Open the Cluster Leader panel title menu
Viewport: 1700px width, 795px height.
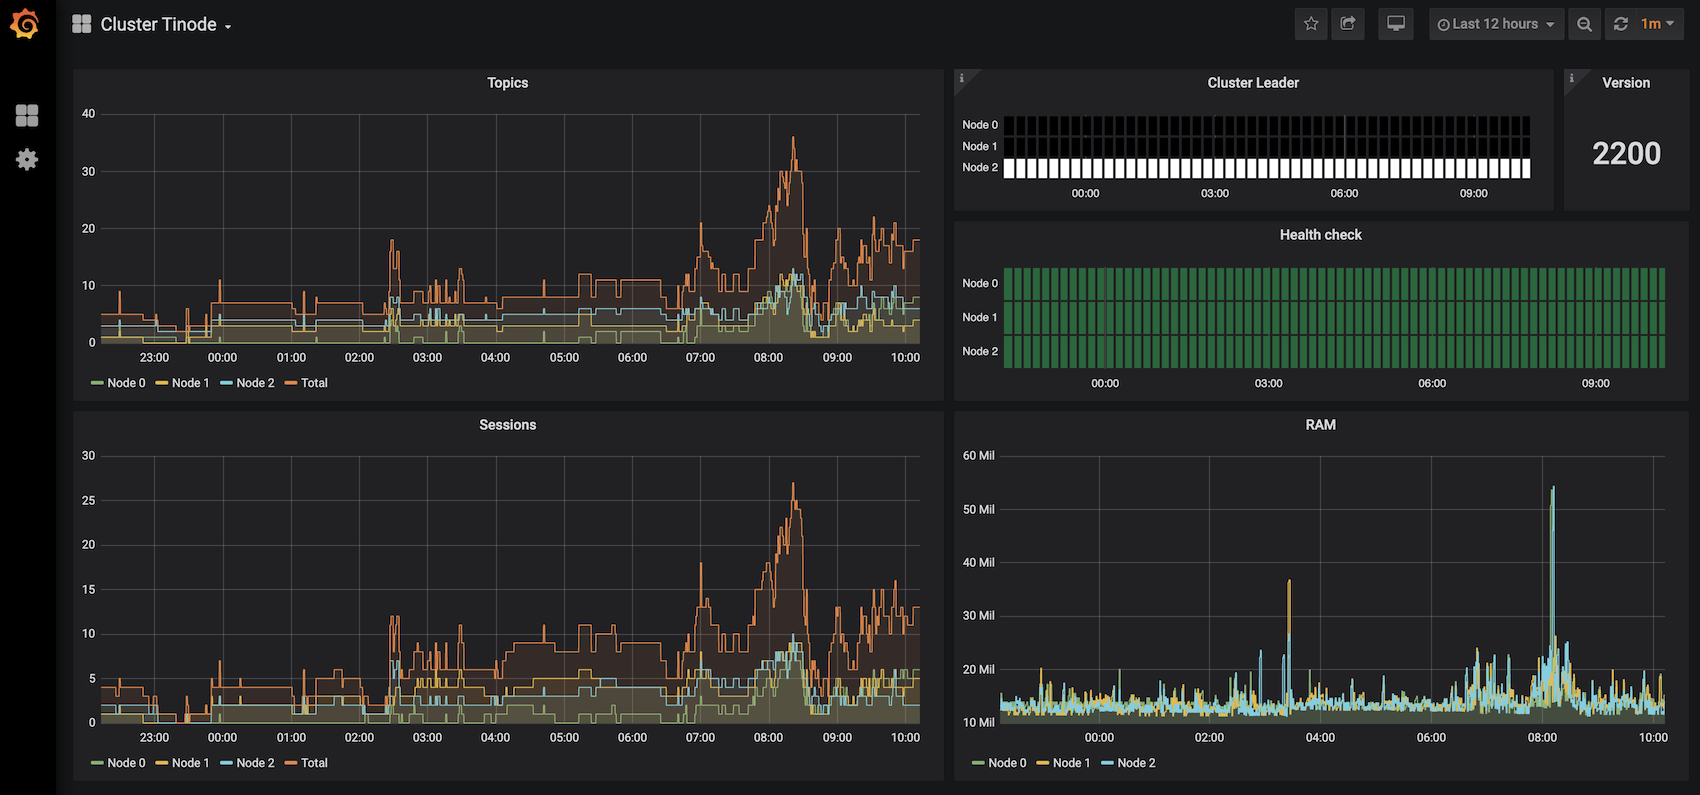[x=1253, y=83]
